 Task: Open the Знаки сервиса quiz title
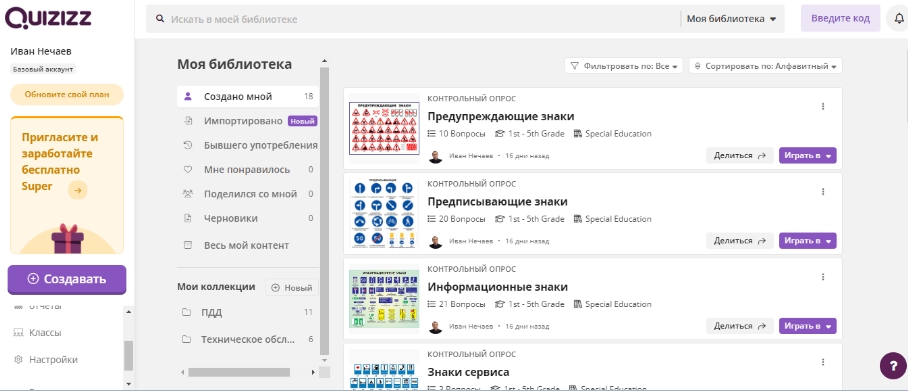468,372
